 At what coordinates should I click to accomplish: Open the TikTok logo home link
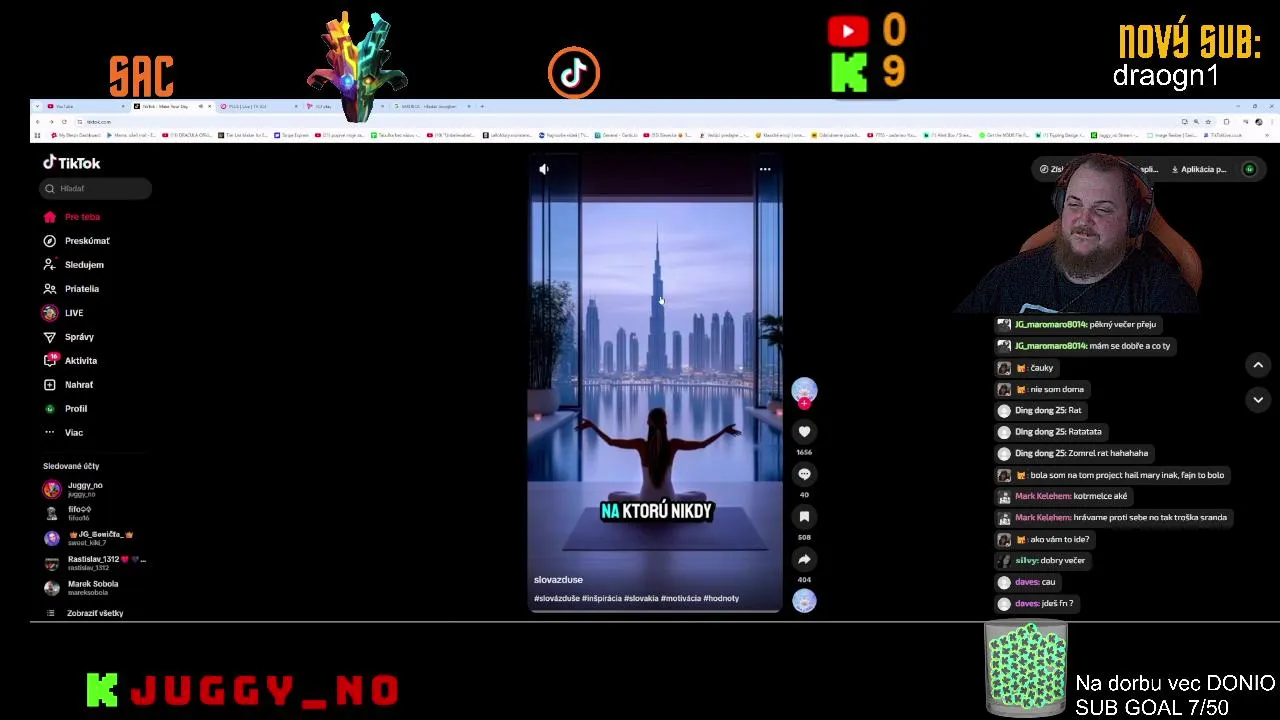71,162
